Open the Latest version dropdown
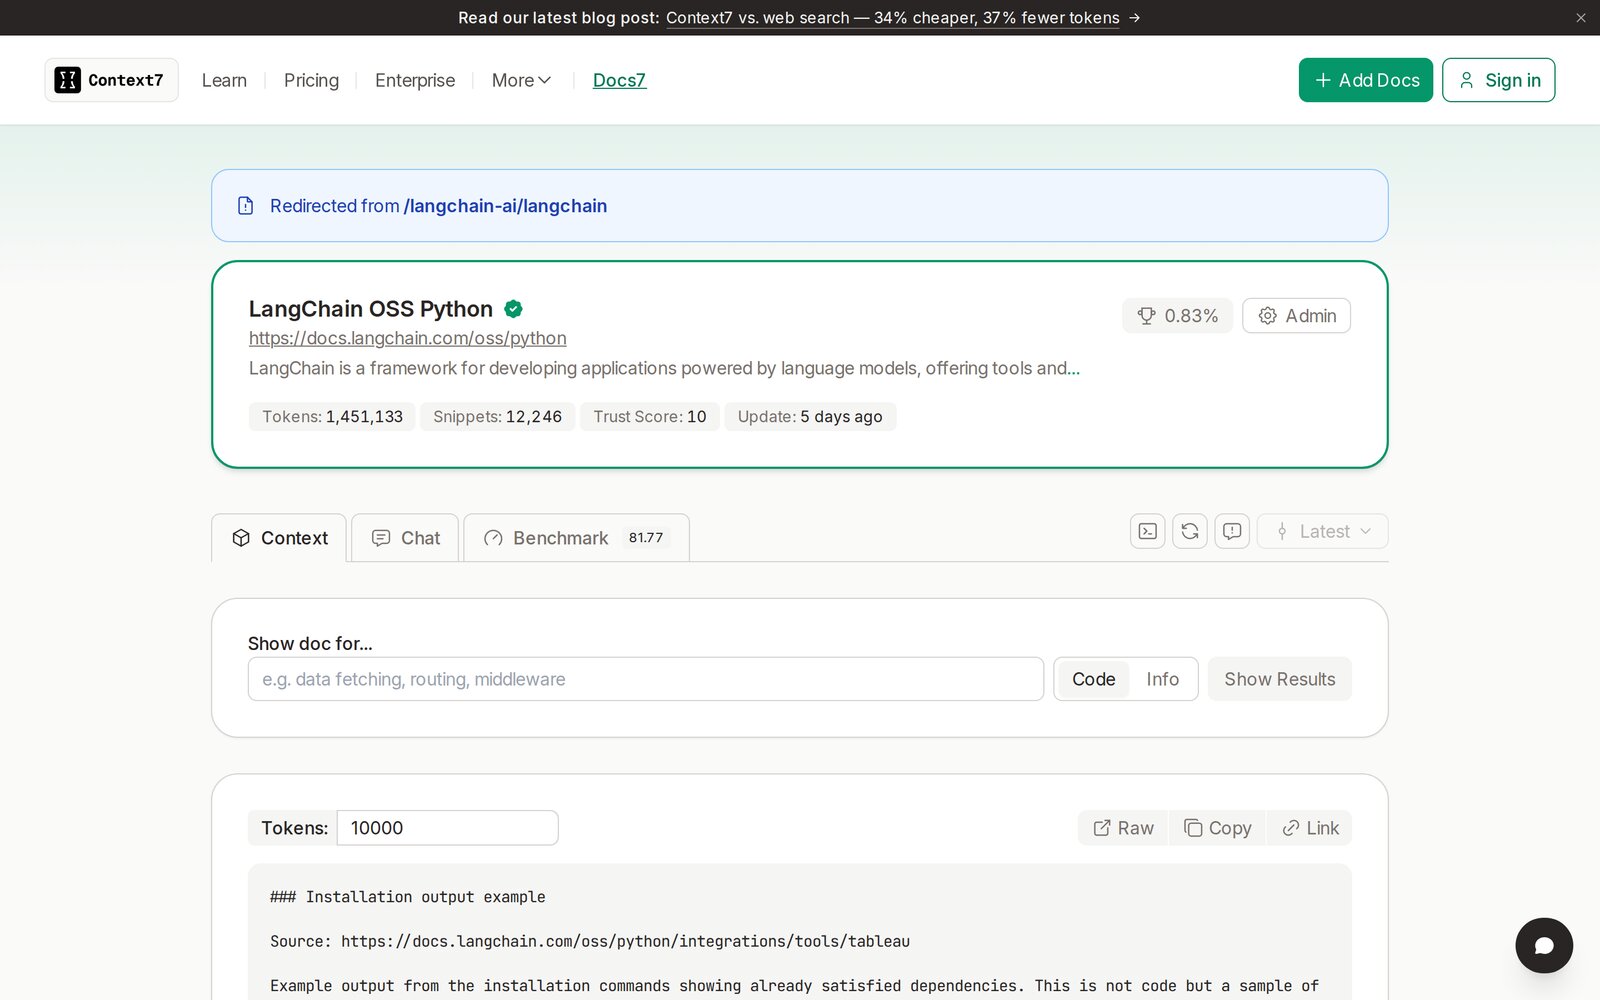Screen dimensions: 1600x1000 [x=1322, y=531]
